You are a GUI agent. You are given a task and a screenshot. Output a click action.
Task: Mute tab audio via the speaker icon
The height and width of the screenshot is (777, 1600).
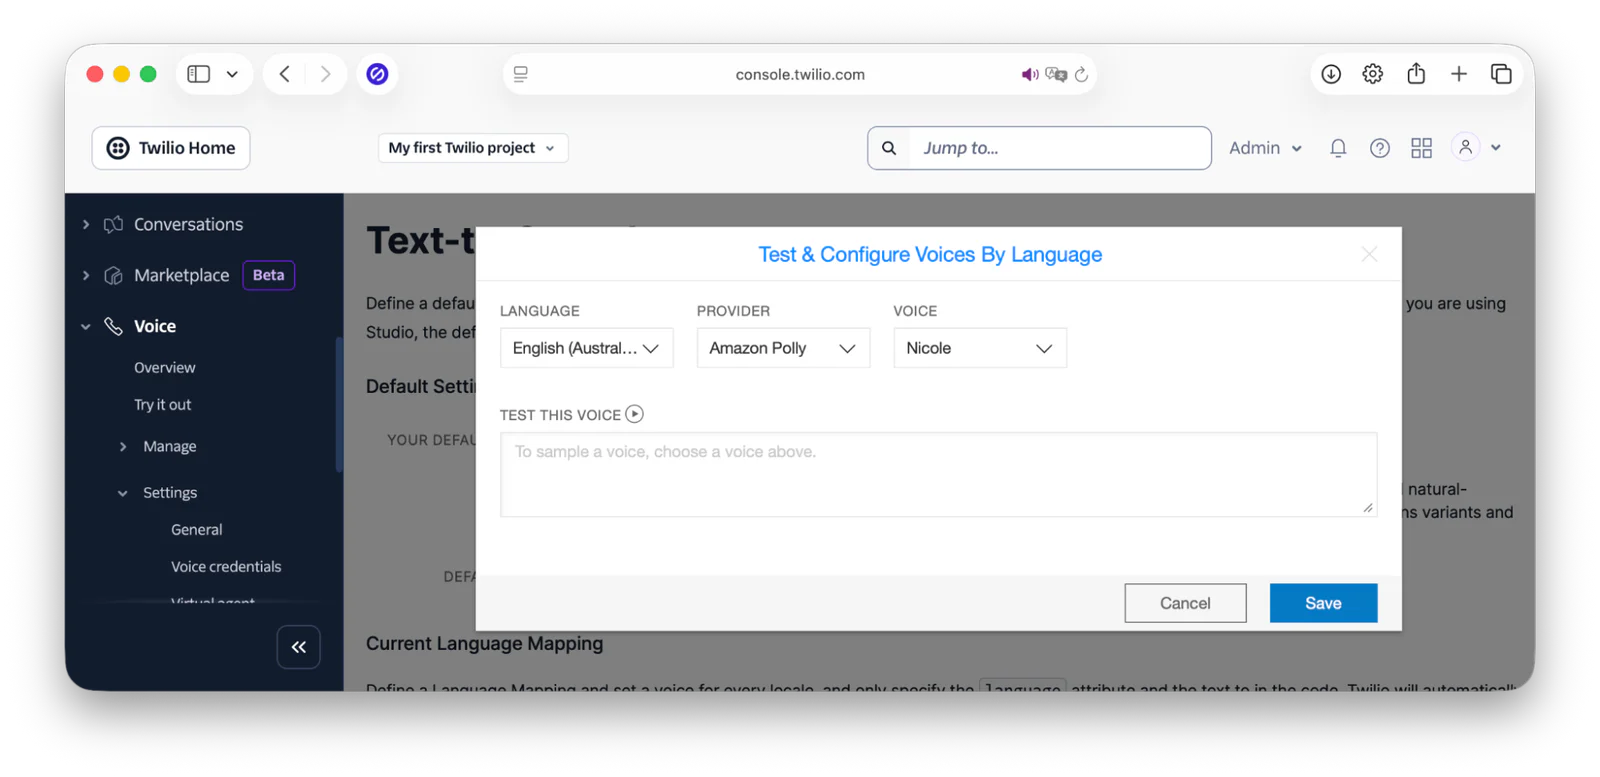pyautogui.click(x=1029, y=74)
